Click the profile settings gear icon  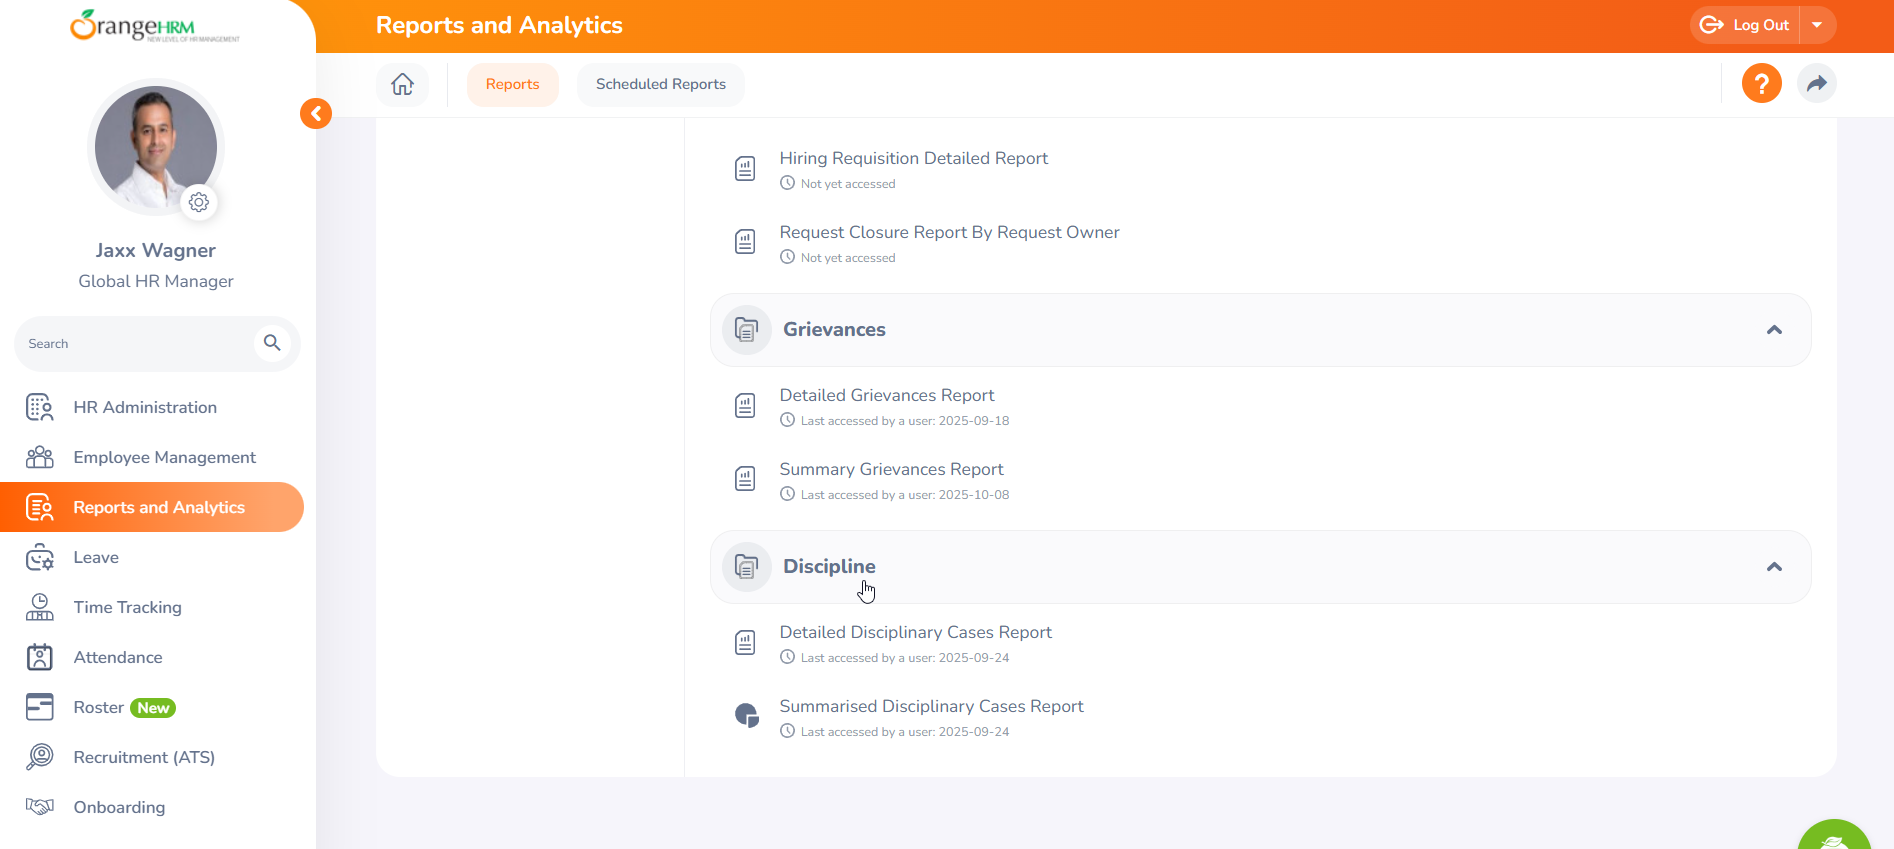[199, 203]
